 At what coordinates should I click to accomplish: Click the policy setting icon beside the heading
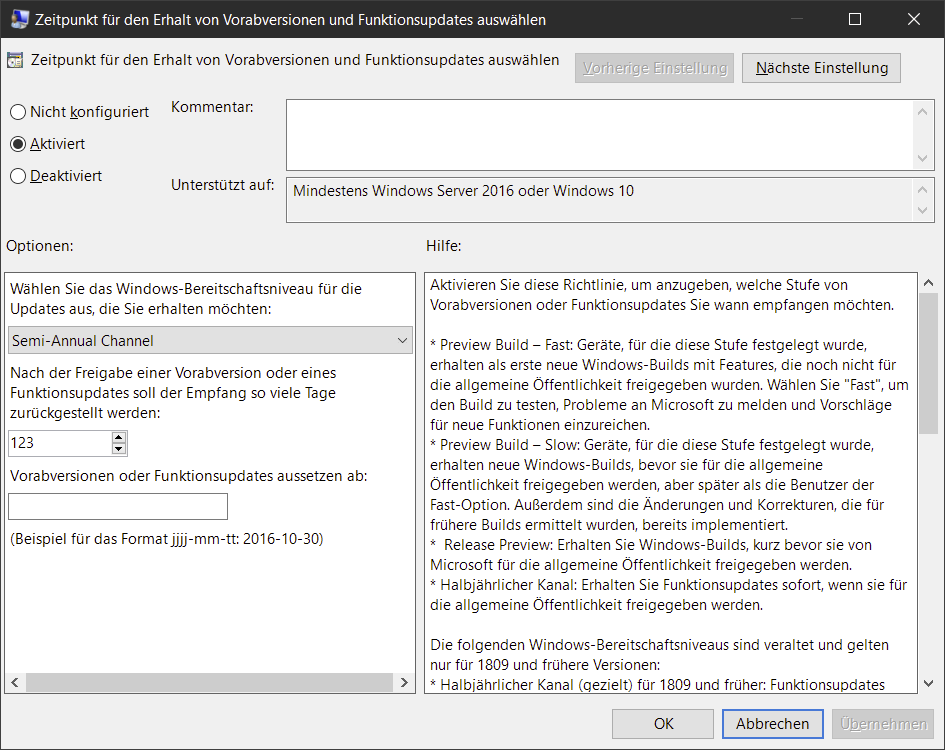[14, 60]
